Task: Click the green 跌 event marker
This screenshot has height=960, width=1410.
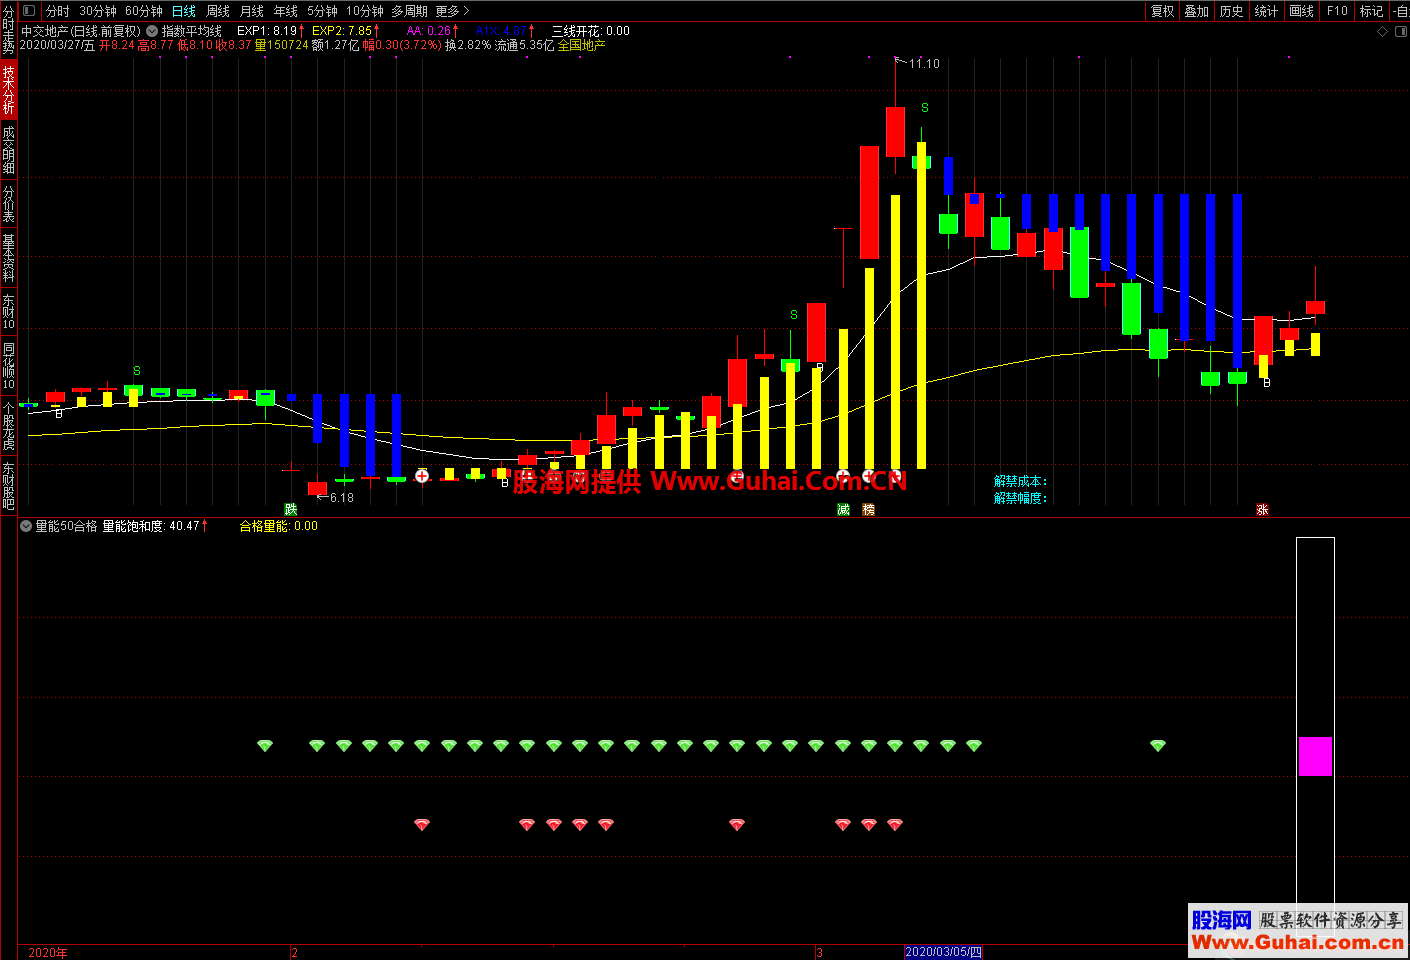Action: [291, 510]
